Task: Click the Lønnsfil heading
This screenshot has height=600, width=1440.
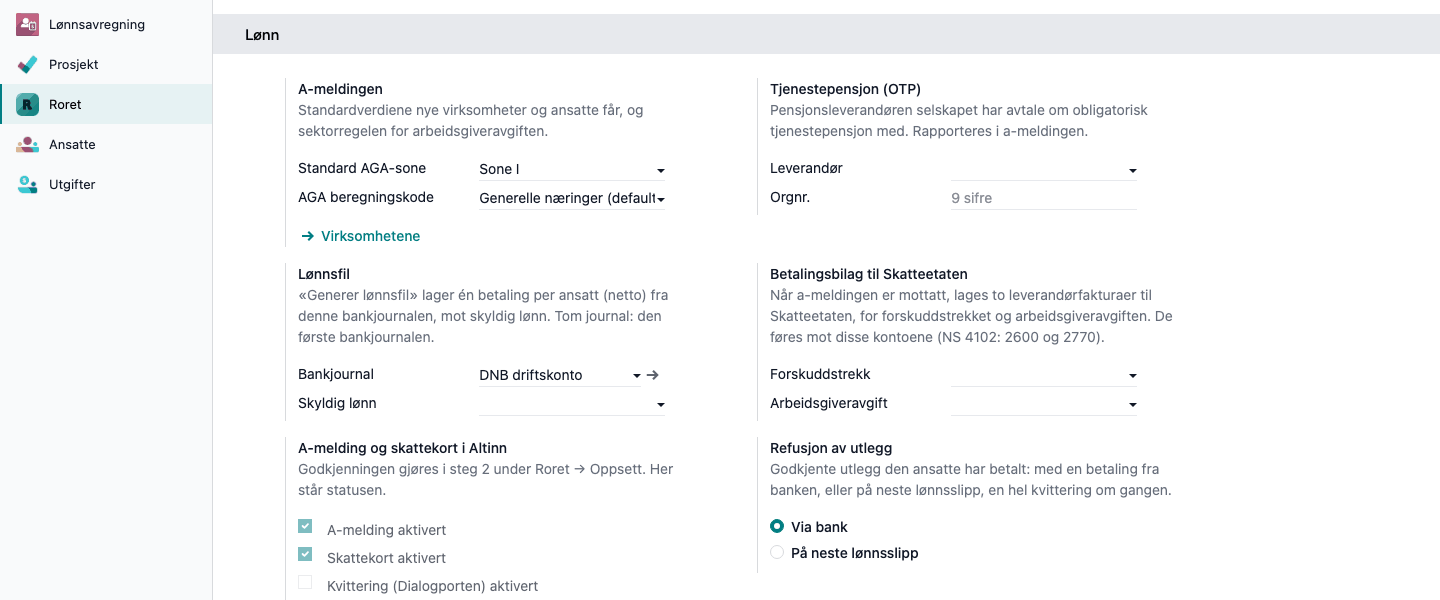Action: click(x=324, y=274)
